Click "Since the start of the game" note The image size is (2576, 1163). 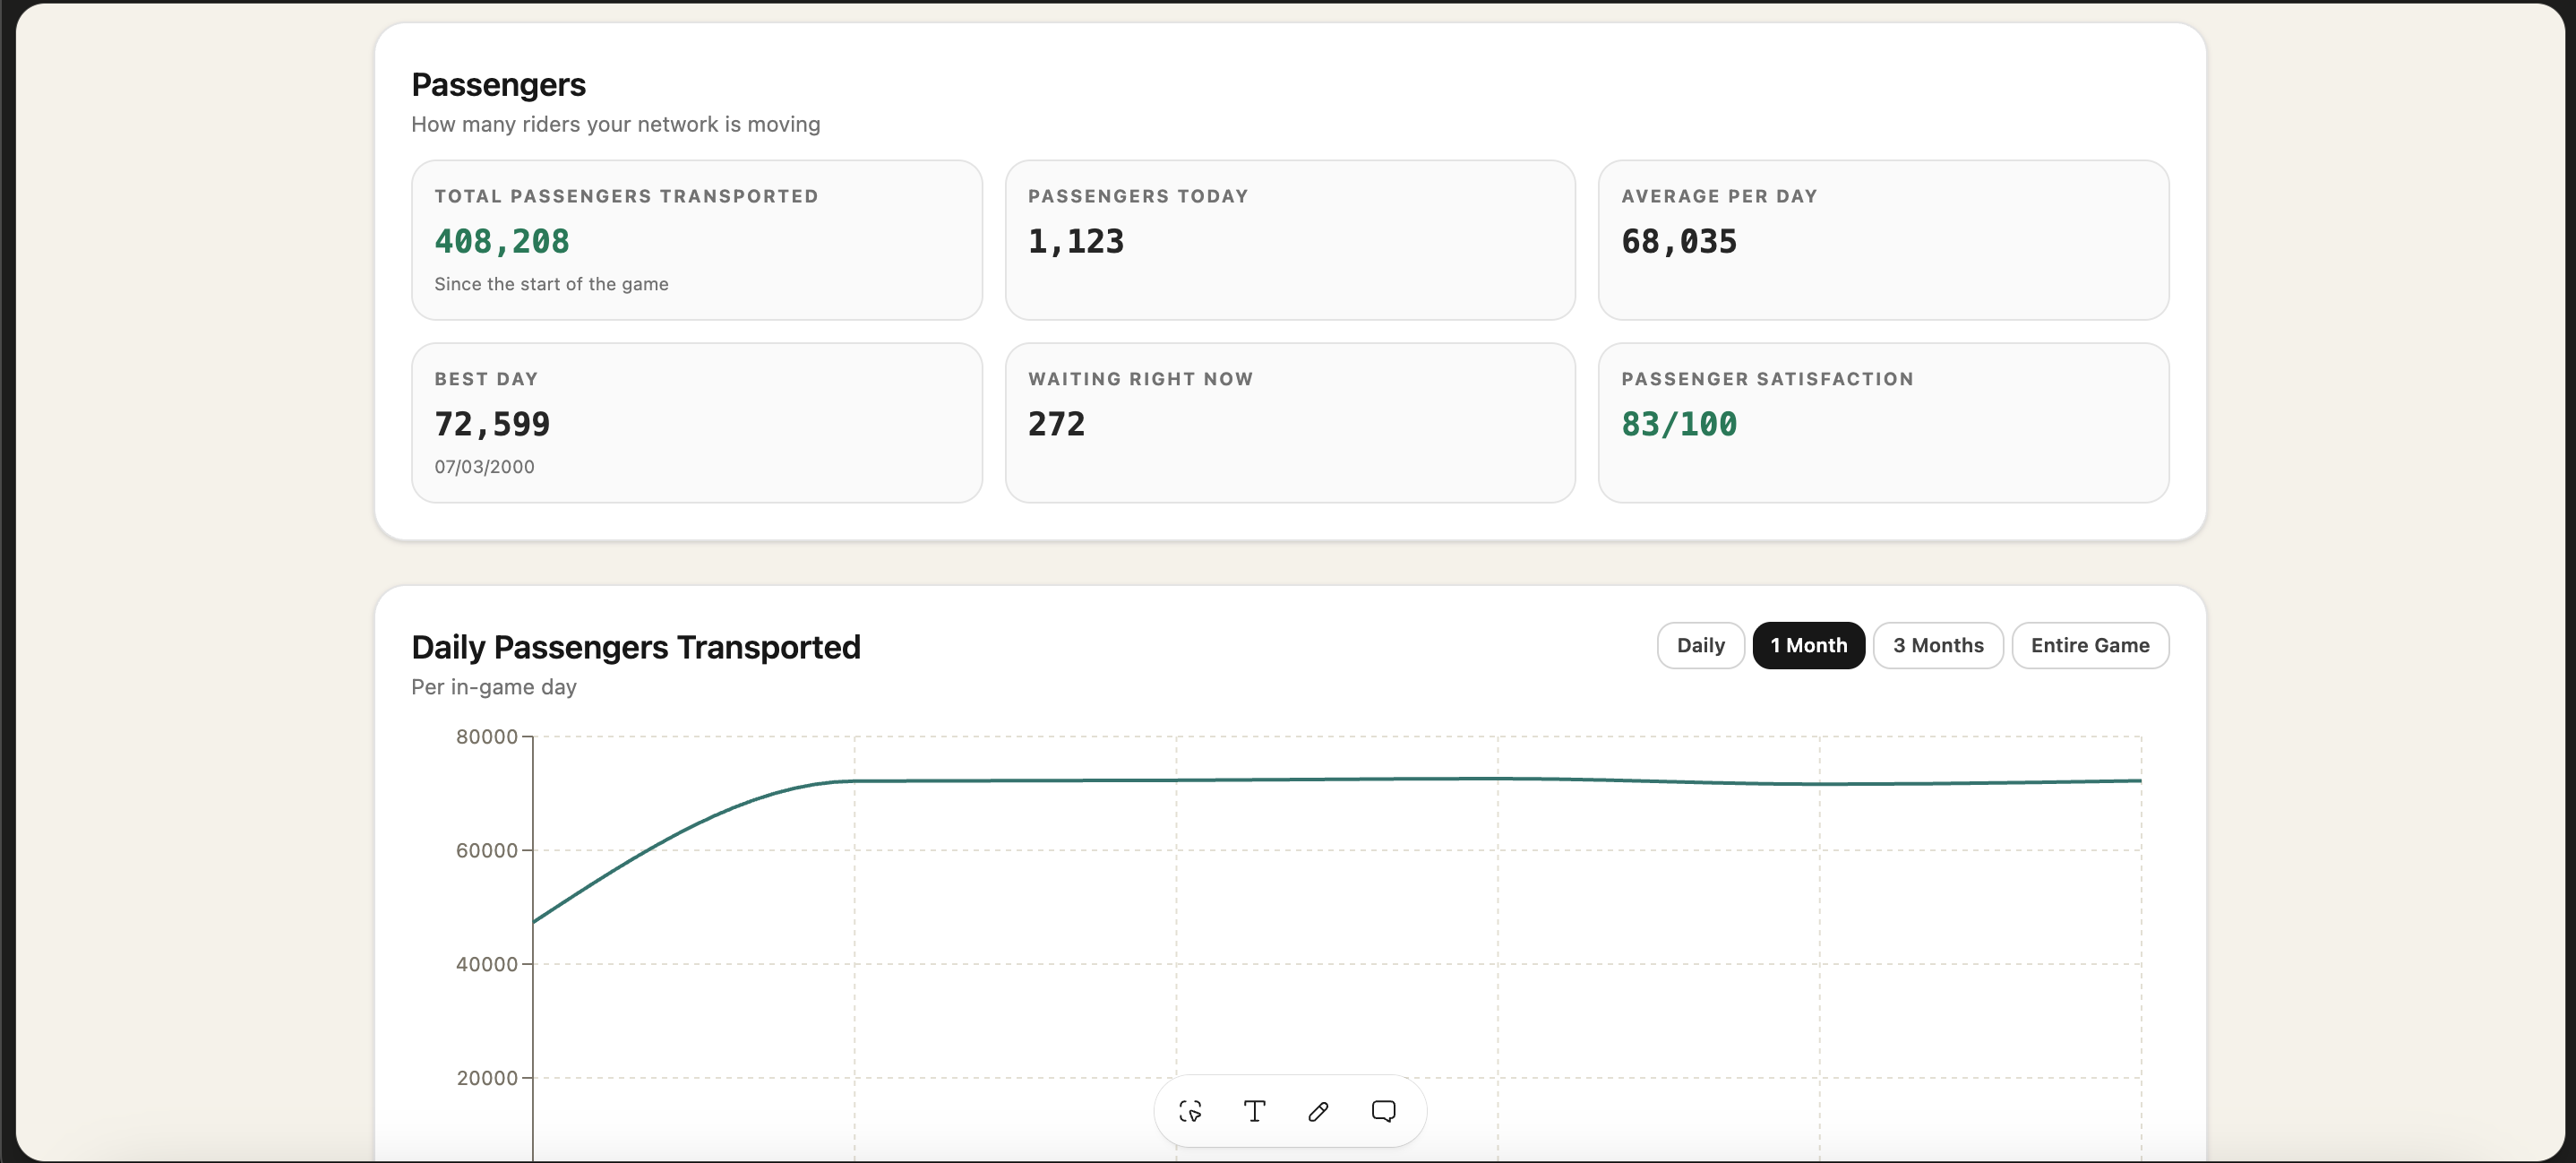(x=551, y=284)
